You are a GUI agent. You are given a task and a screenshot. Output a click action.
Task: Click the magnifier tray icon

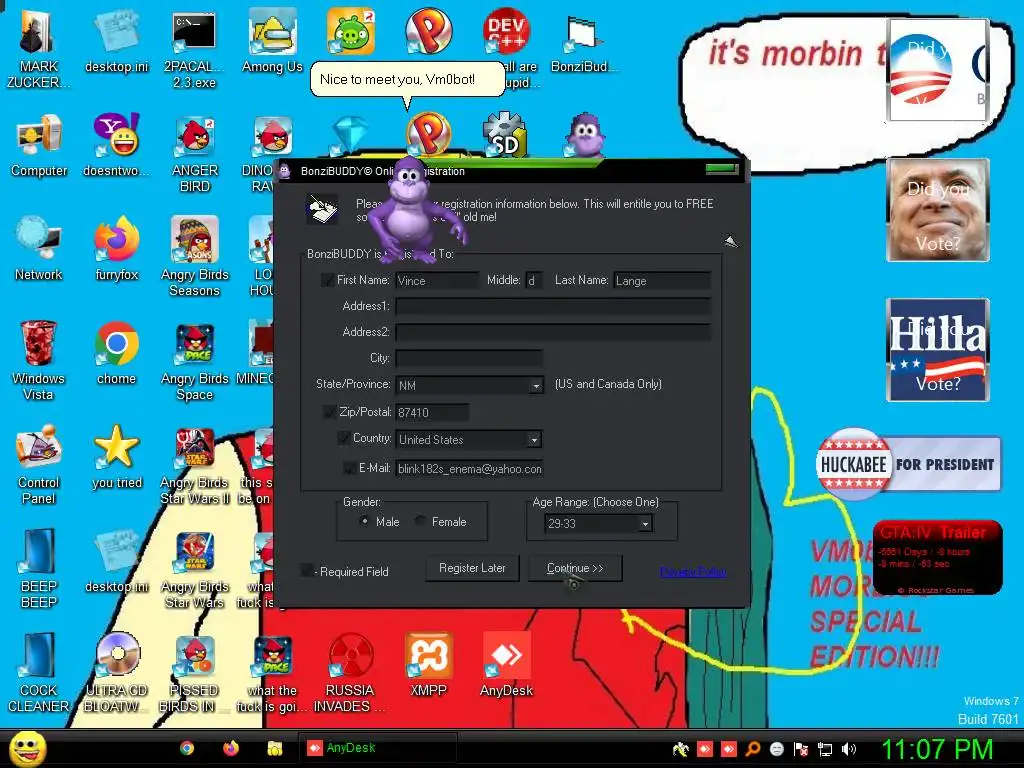click(753, 749)
